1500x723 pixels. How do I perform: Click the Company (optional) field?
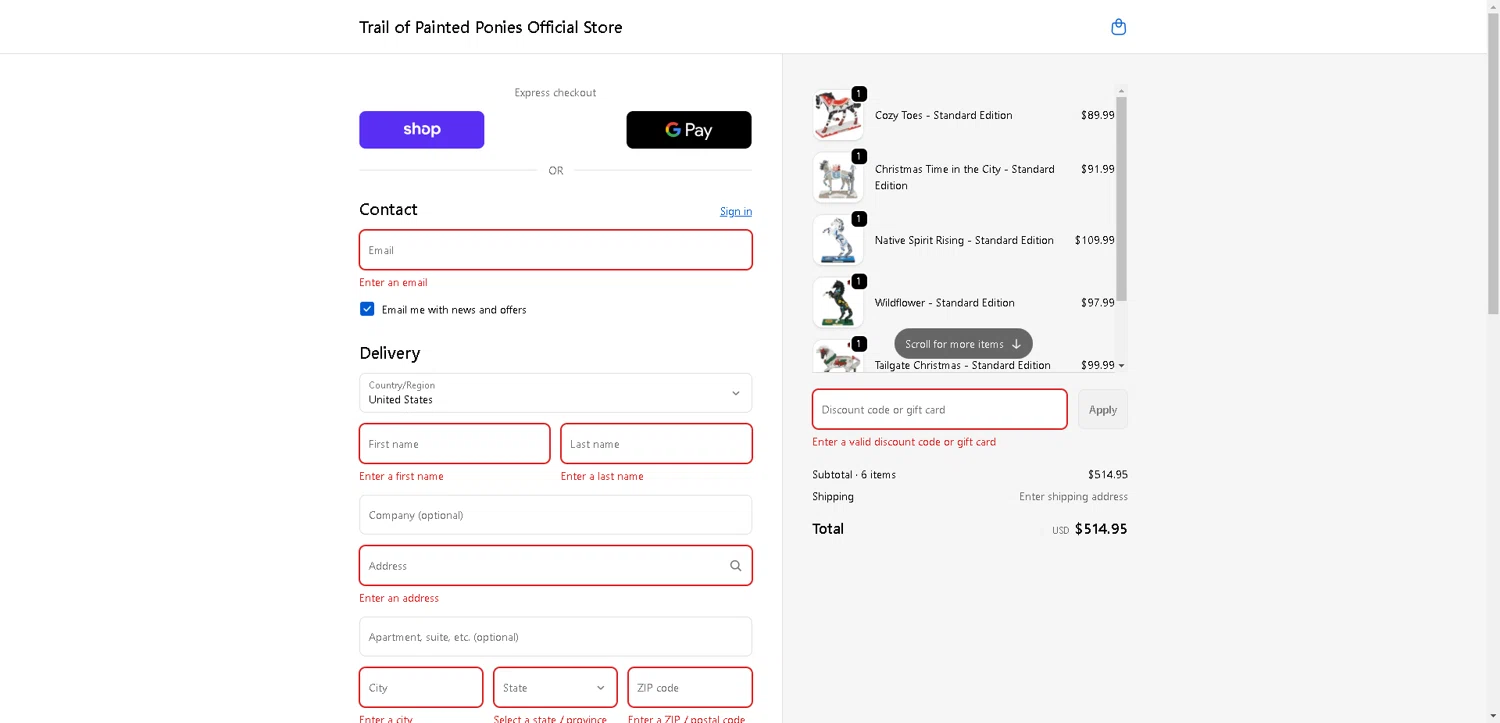556,515
